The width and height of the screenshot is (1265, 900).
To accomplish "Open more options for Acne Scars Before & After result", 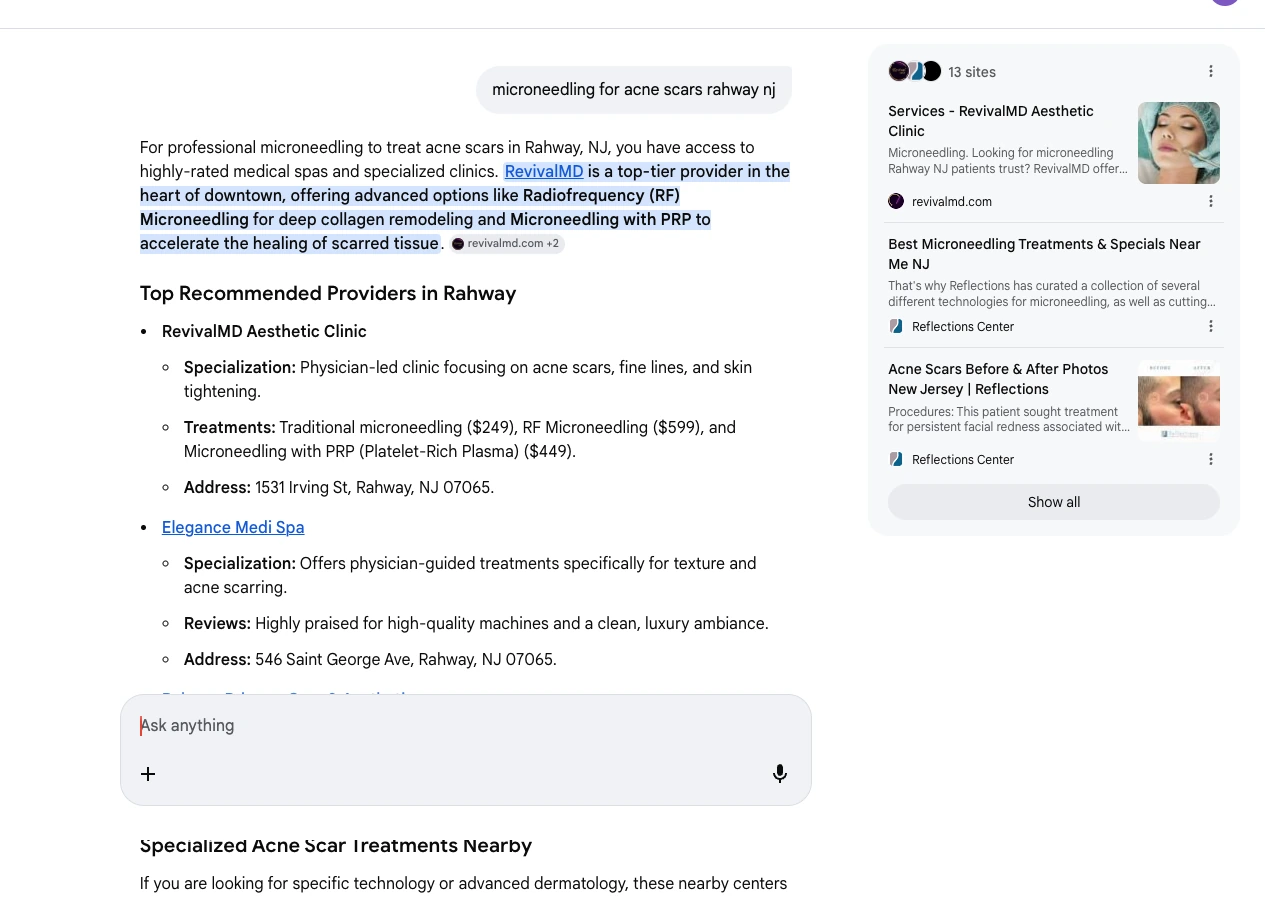I will coord(1211,459).
